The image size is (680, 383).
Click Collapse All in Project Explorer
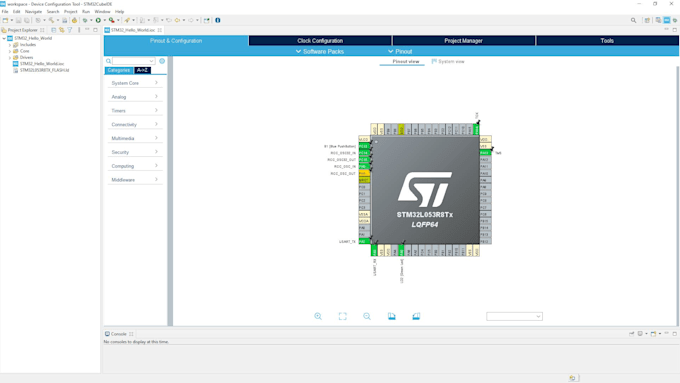click(54, 30)
